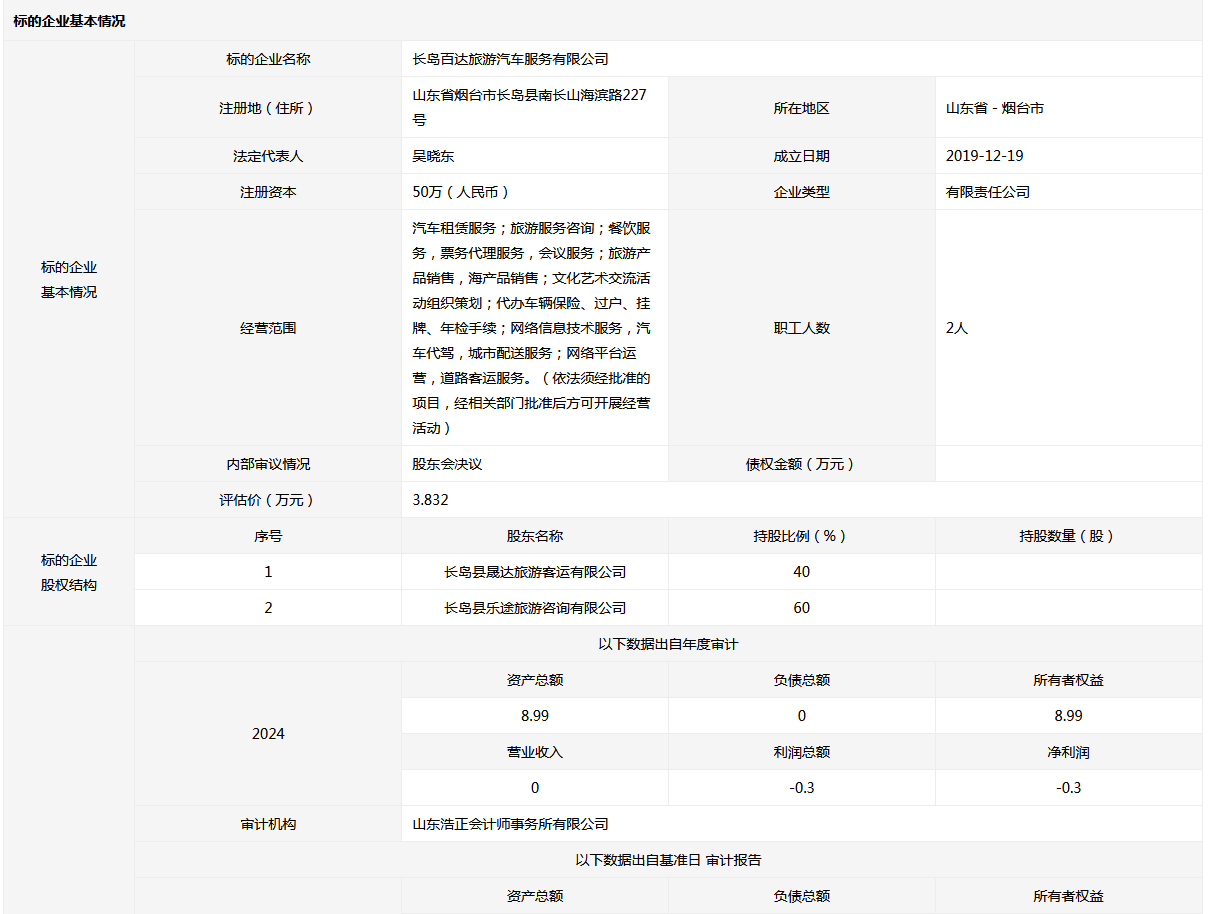Click shareholder 长岛县乐途旅游咨询有限公司
The image size is (1209, 914).
[535, 608]
